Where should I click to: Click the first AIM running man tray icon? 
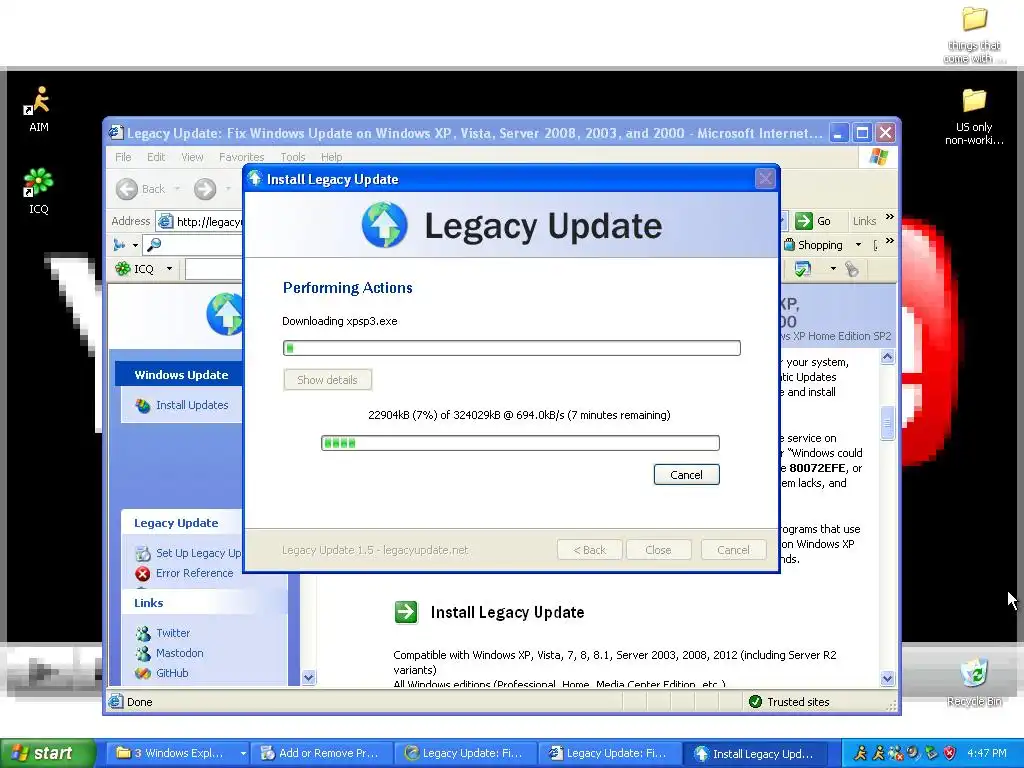(x=861, y=753)
